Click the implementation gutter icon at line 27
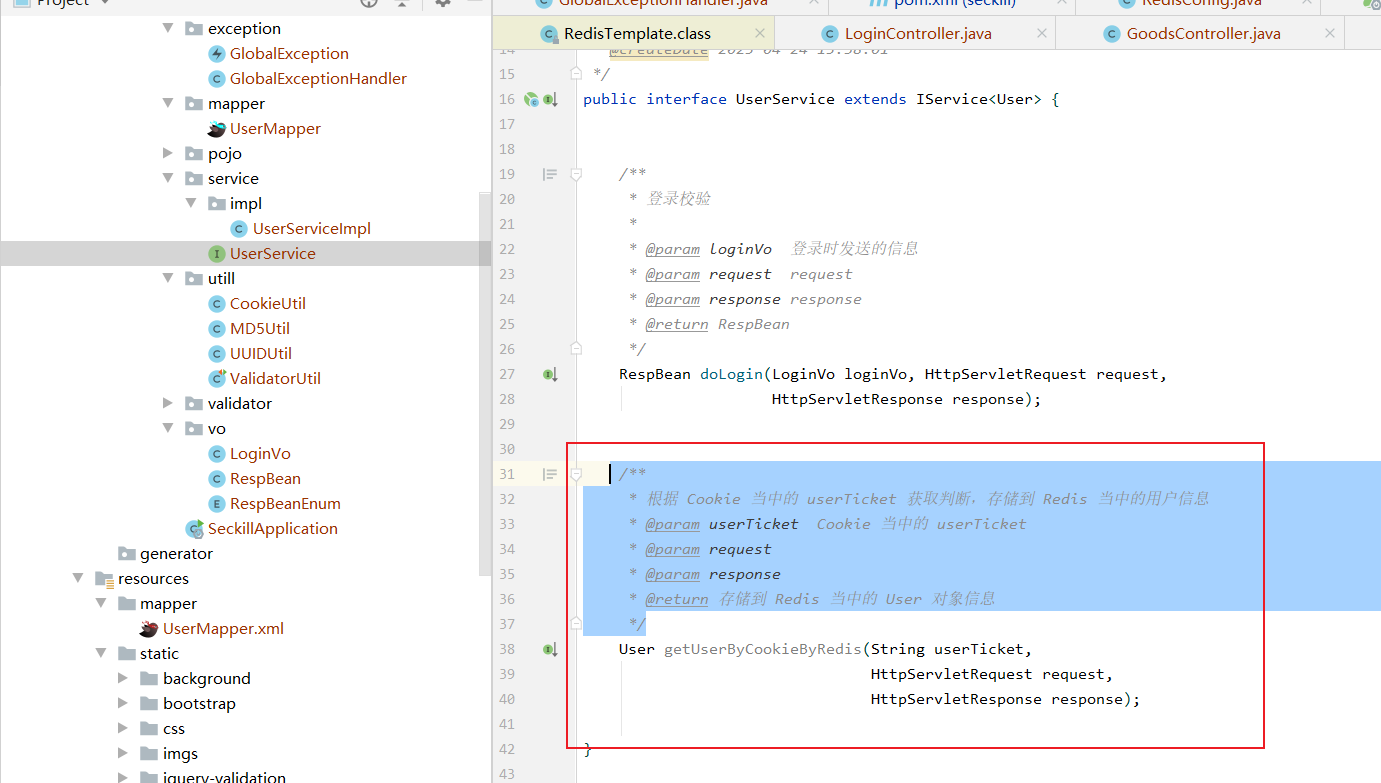1381x783 pixels. 550,374
